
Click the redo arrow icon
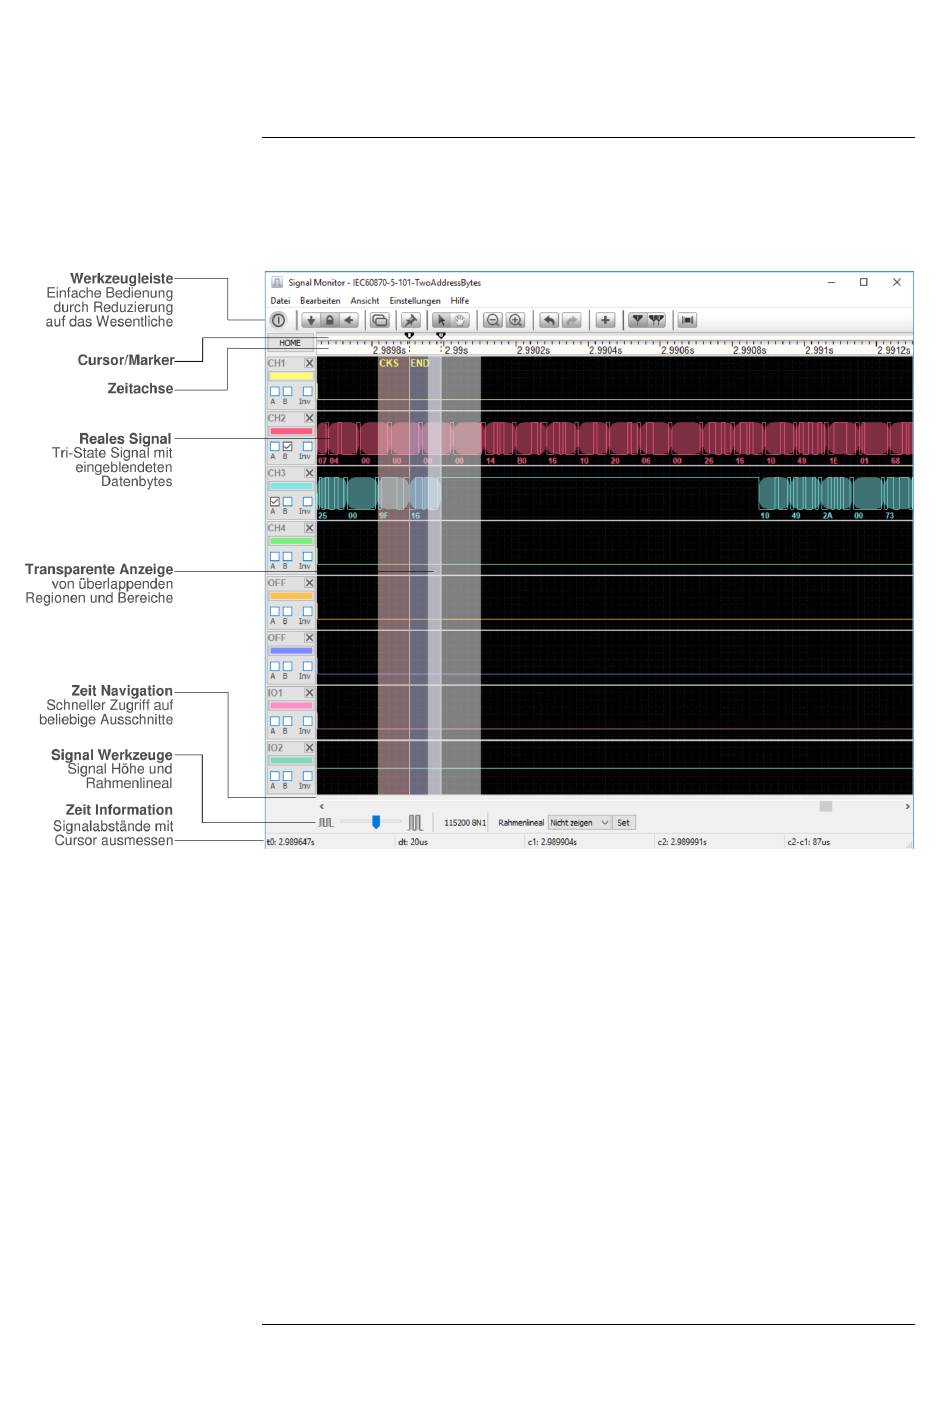tap(571, 320)
